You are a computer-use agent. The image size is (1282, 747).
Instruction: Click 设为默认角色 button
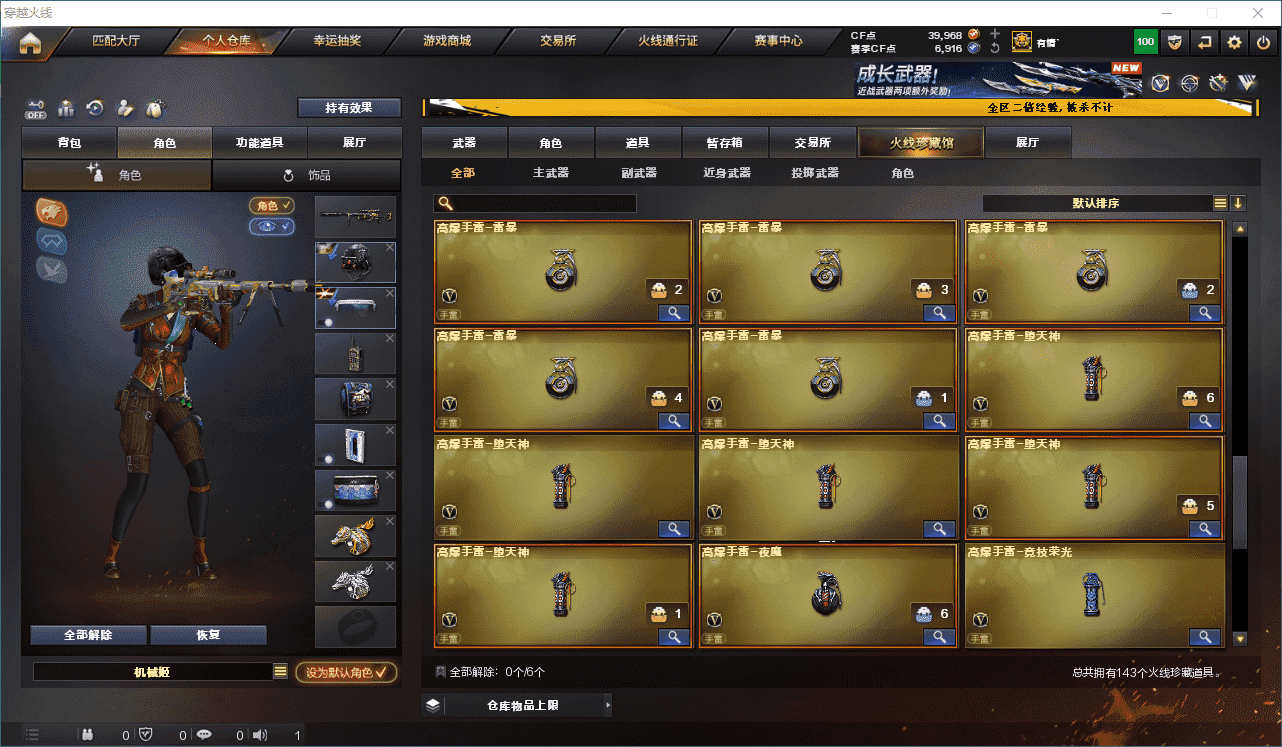[346, 672]
